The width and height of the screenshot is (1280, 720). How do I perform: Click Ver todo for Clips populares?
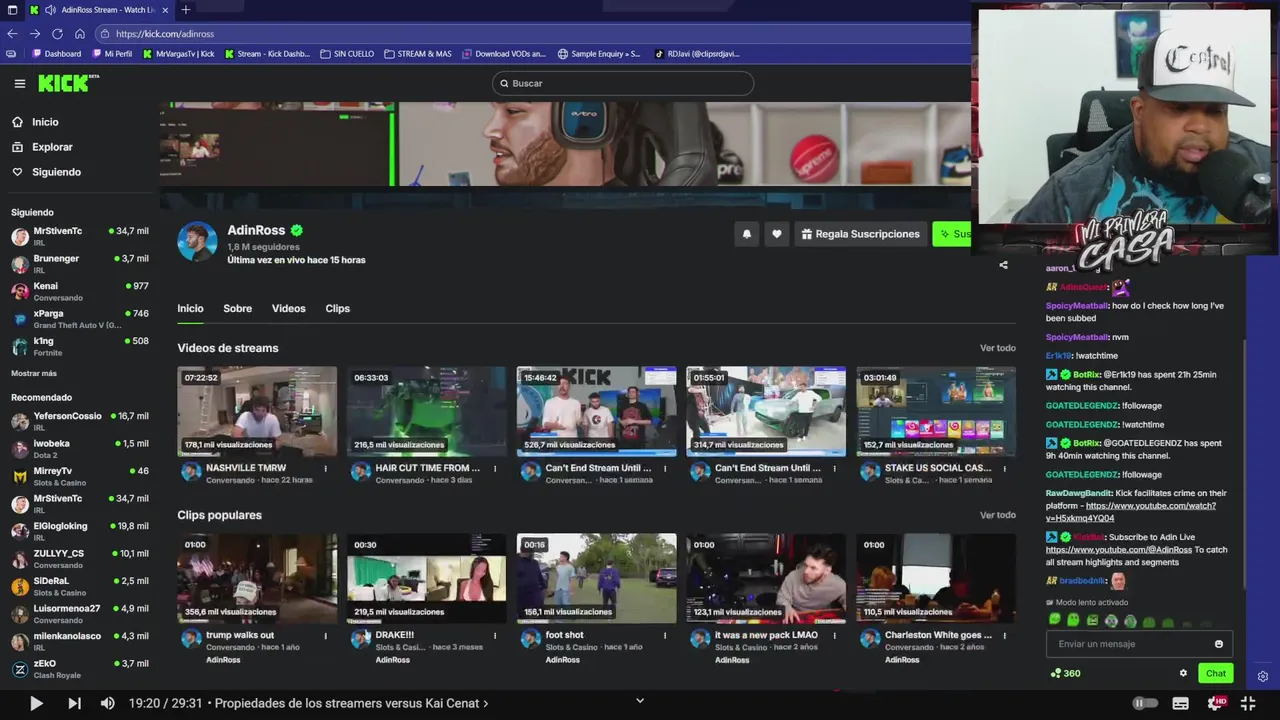click(998, 515)
